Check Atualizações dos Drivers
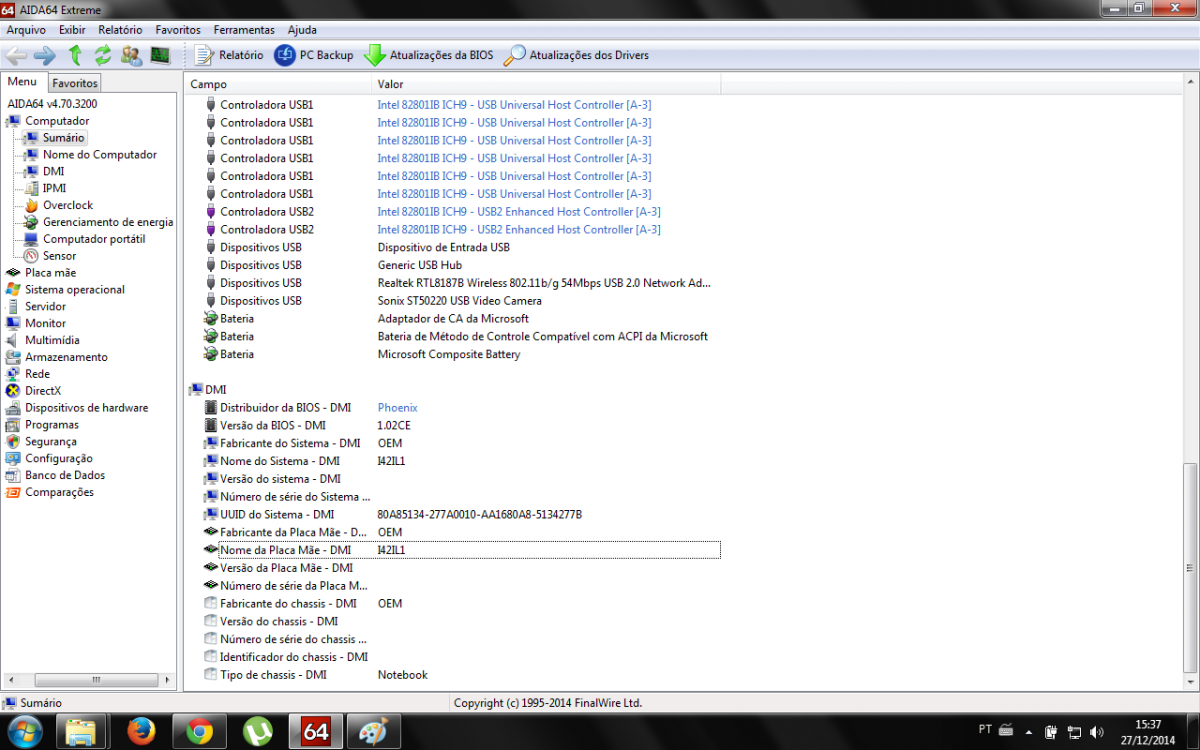1200x750 pixels. click(576, 55)
